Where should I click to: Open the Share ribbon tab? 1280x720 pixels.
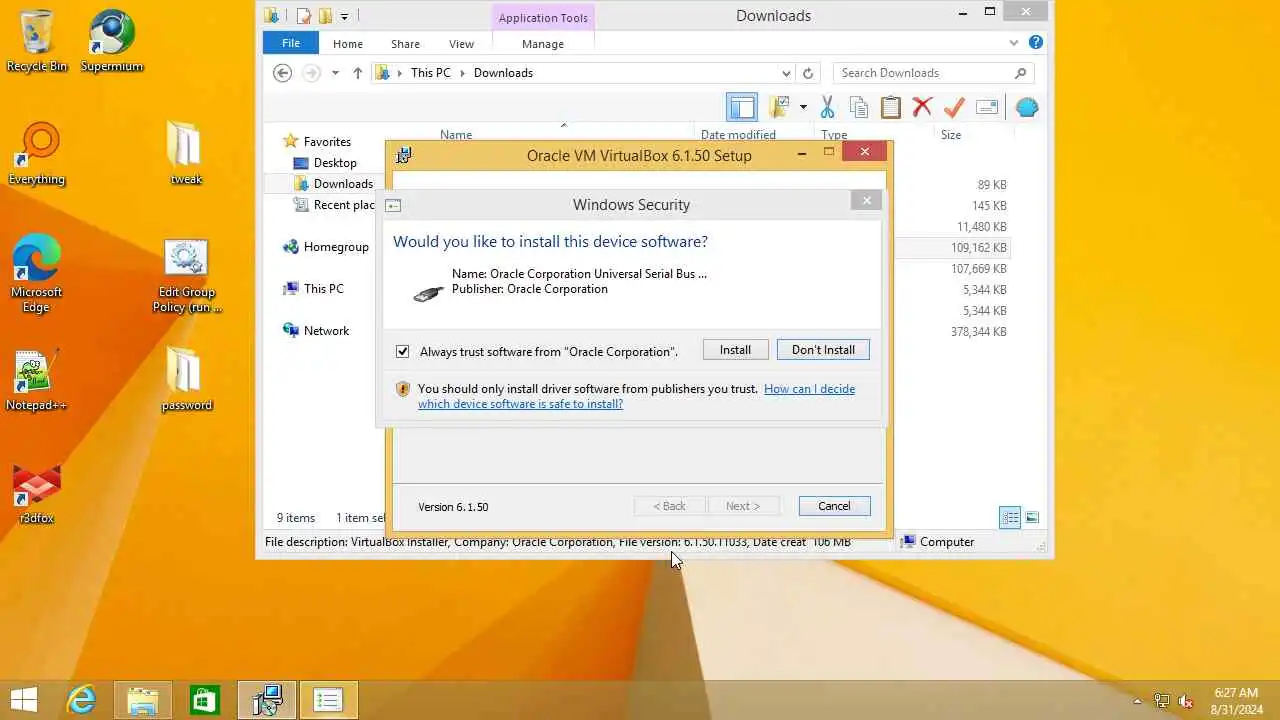click(x=405, y=43)
